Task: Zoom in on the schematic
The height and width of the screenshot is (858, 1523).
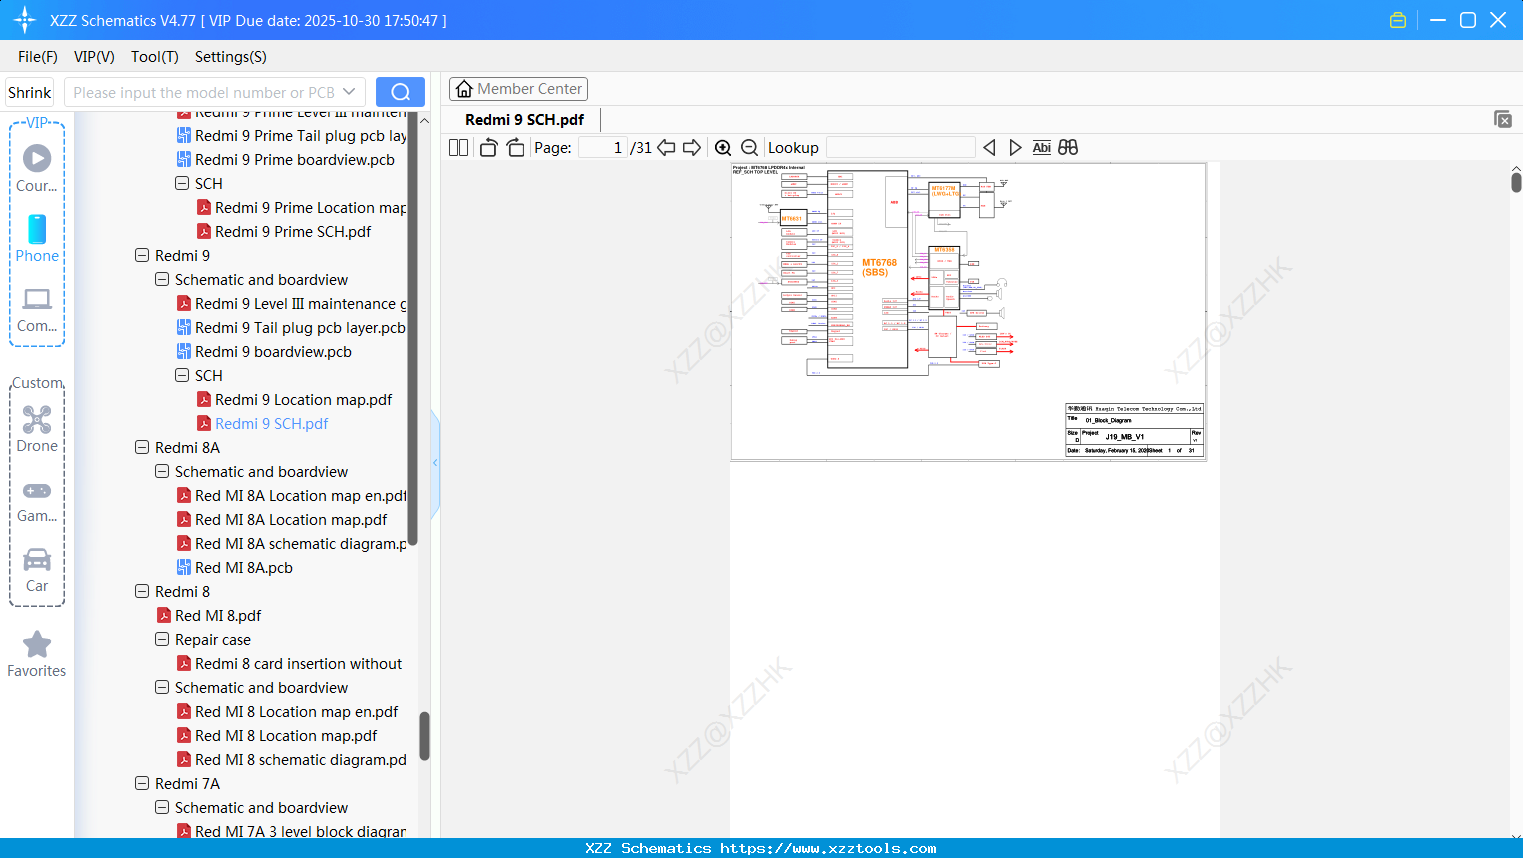Action: tap(723, 148)
